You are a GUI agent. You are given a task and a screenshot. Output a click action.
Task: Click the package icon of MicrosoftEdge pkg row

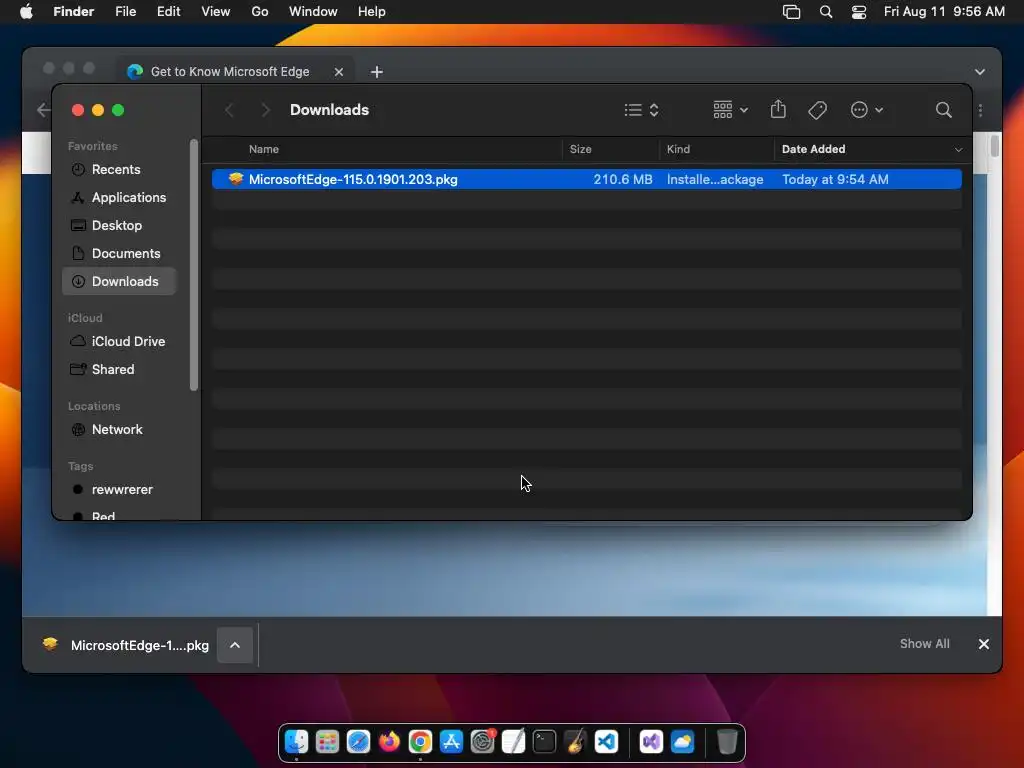pos(236,179)
